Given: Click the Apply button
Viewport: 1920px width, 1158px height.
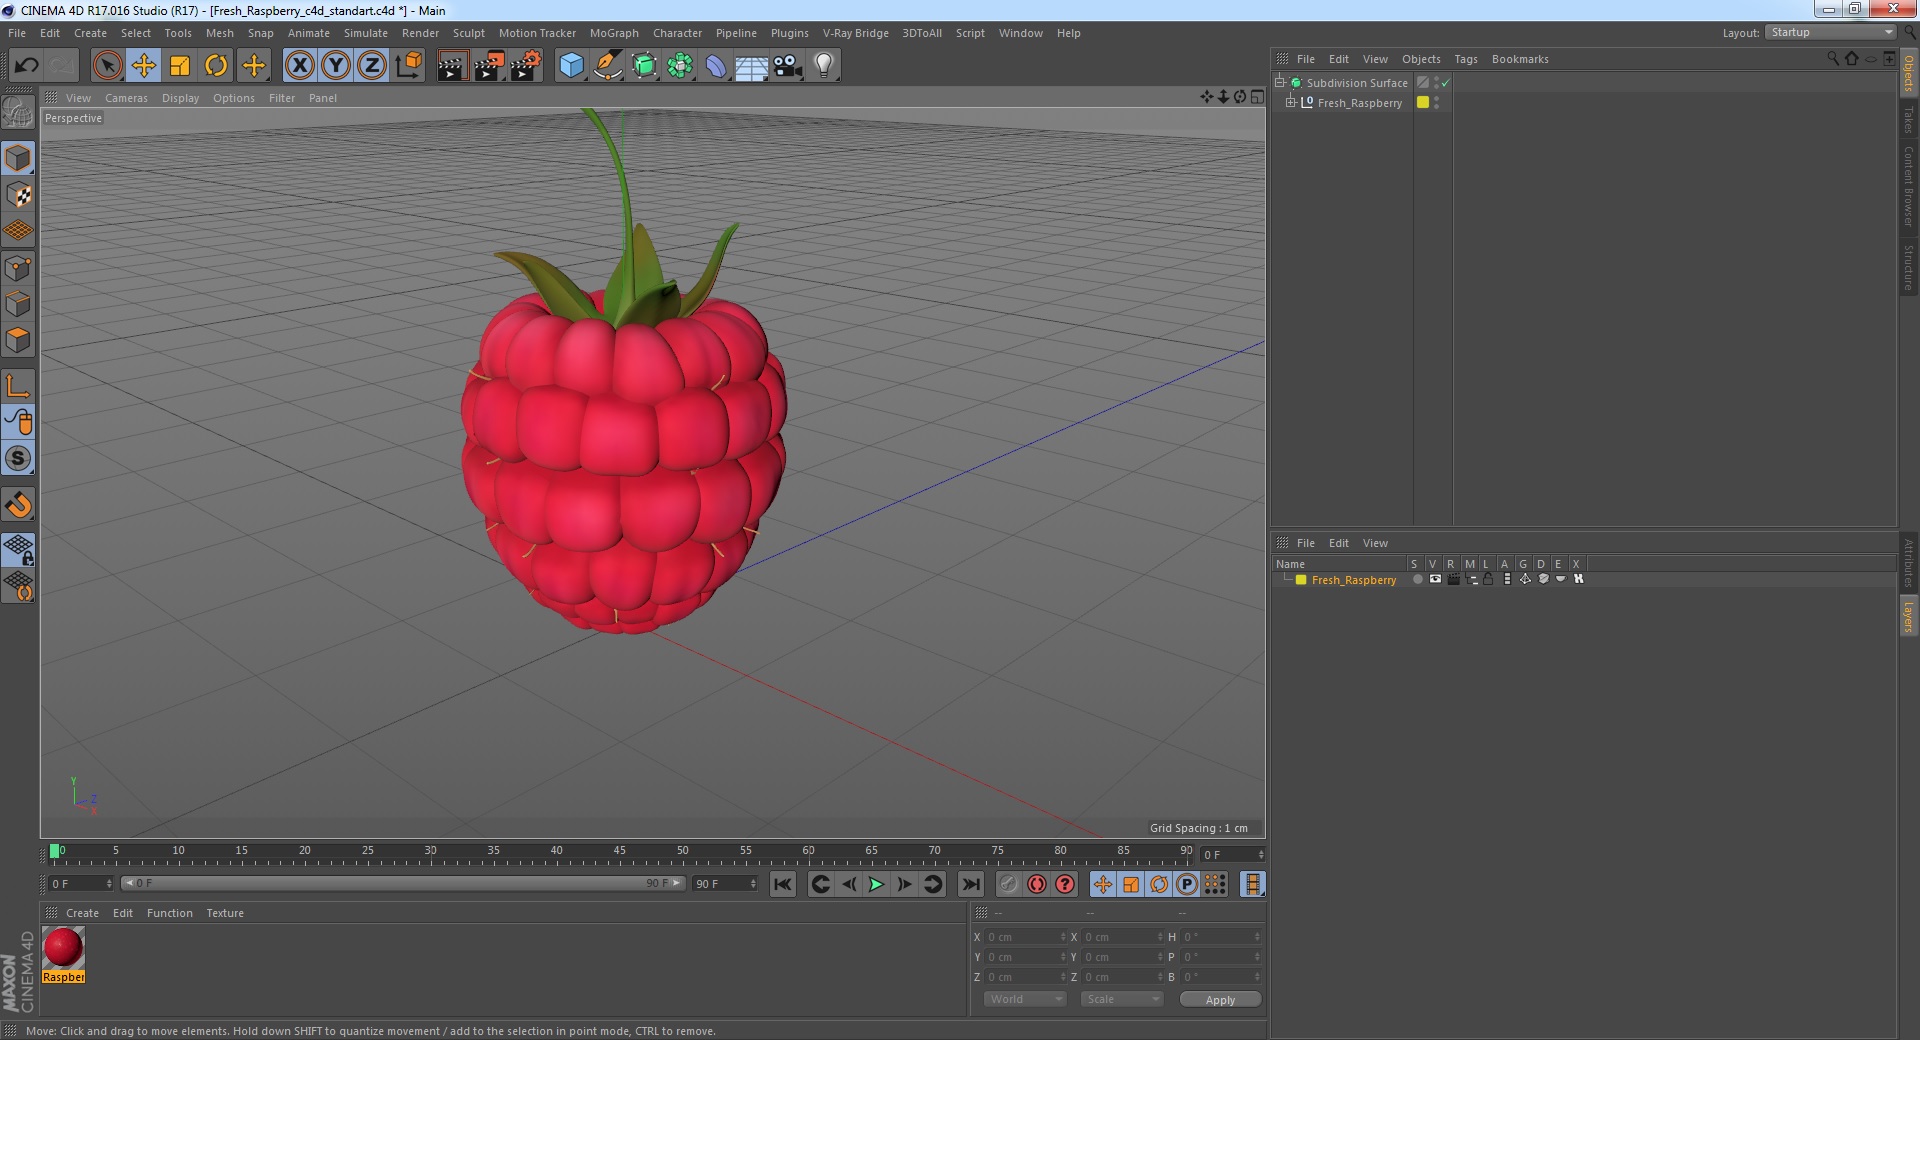Looking at the screenshot, I should click(1220, 999).
